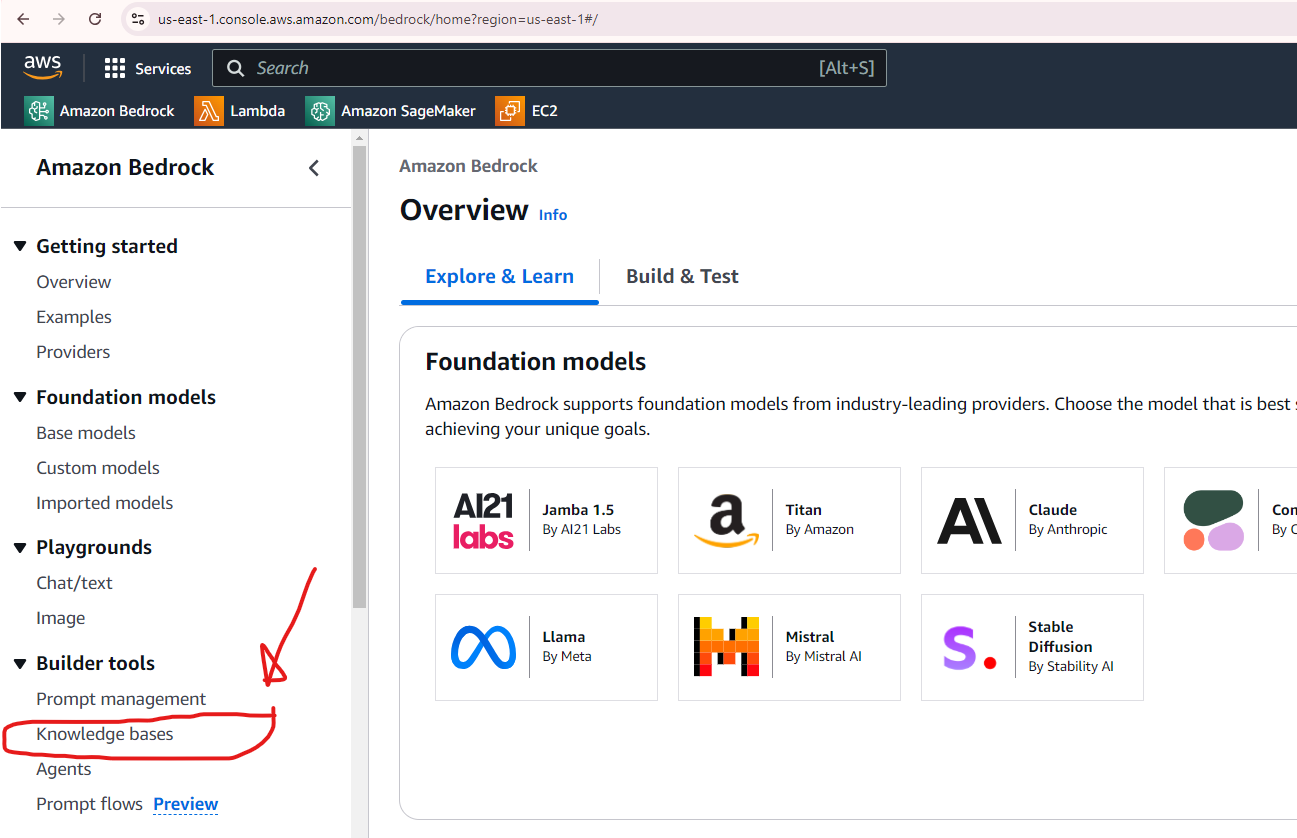Image resolution: width=1297 pixels, height=838 pixels.
Task: Open Amazon Bedrock from the favorites bar
Action: 100,110
